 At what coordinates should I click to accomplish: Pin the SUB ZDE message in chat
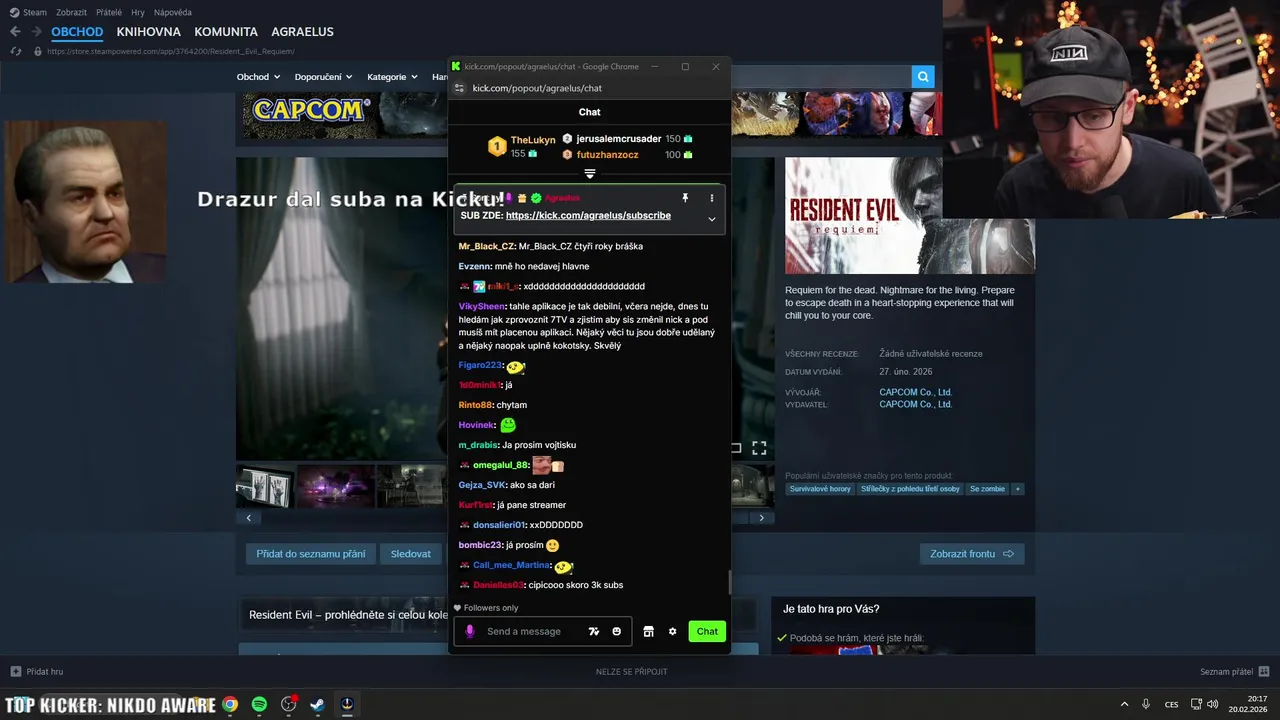685,198
